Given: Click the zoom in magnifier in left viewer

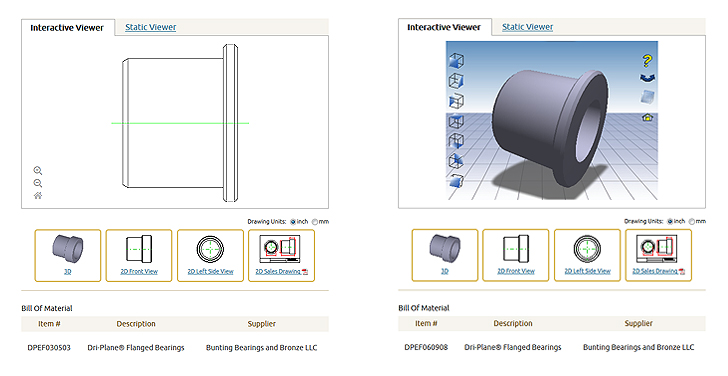Looking at the screenshot, I should 38,170.
